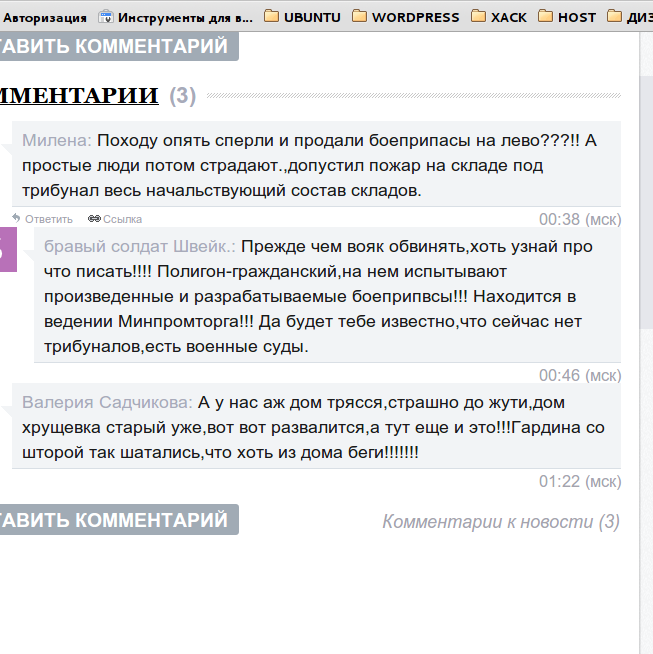
Task: Open the UBUNTU bookmarks folder
Action: point(302,17)
